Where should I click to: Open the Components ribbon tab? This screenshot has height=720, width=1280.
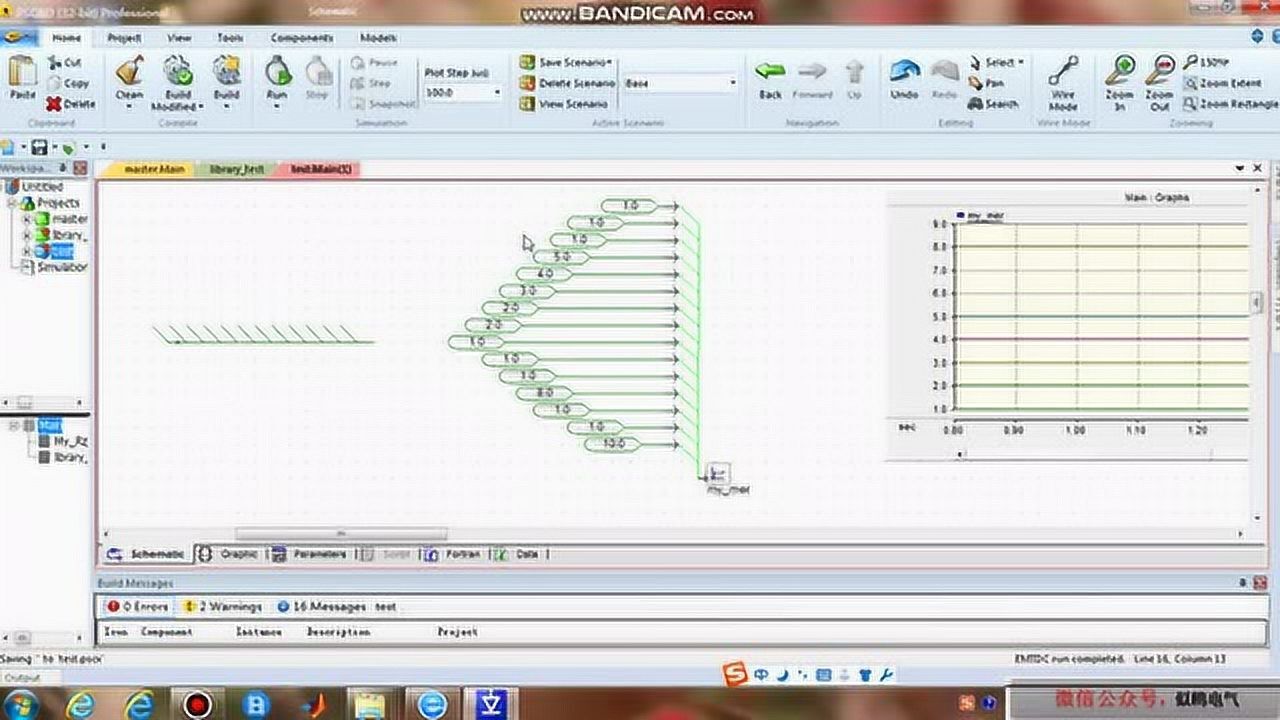point(301,38)
